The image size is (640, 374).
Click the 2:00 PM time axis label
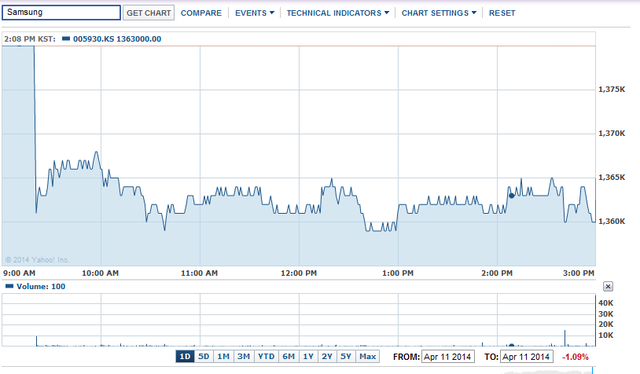pyautogui.click(x=497, y=273)
